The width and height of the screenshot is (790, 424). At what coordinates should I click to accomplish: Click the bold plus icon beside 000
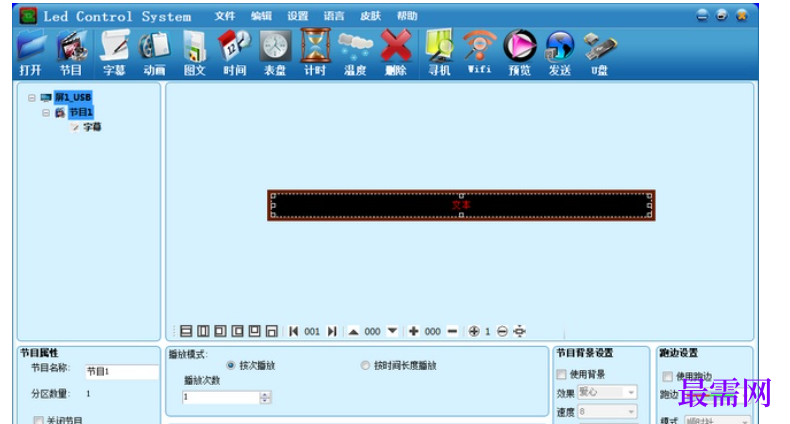[x=414, y=331]
